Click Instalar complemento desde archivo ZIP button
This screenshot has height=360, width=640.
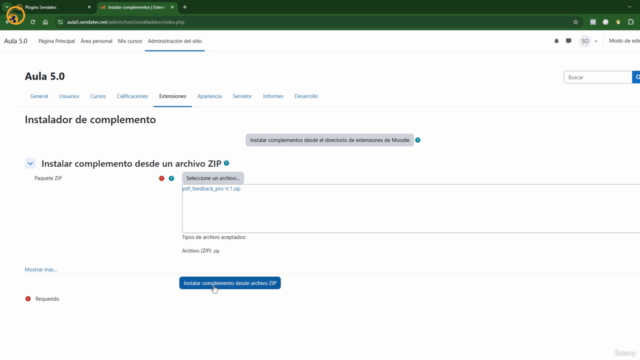[x=230, y=283]
